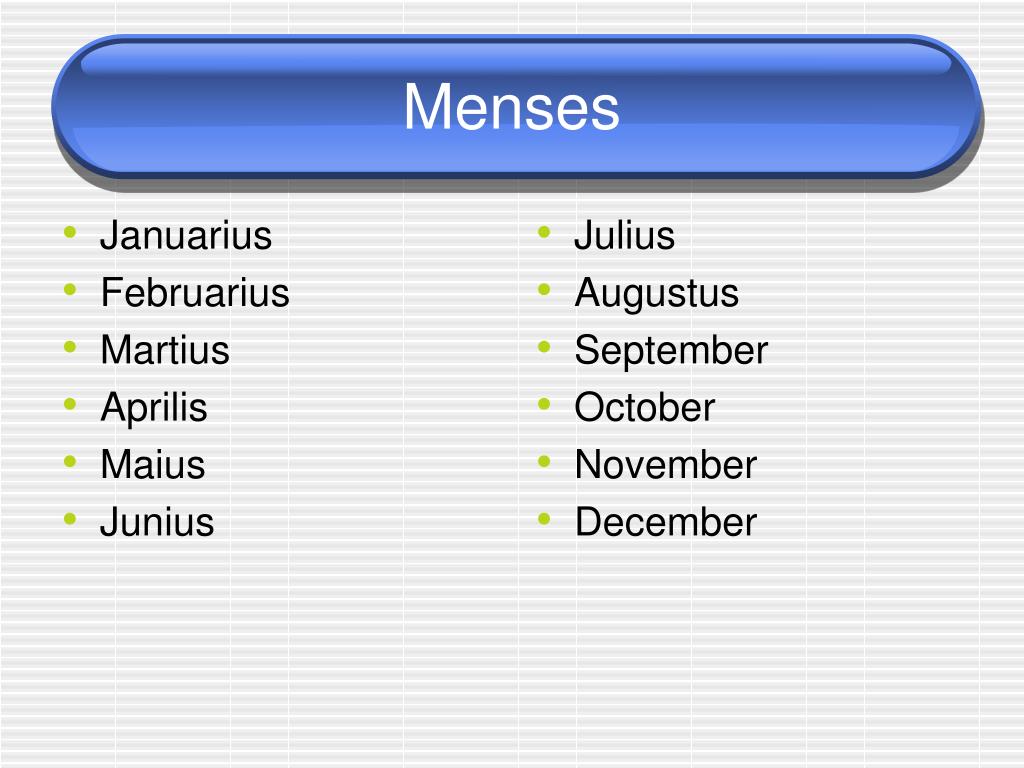
Task: Click on the word Martius
Action: (x=165, y=349)
